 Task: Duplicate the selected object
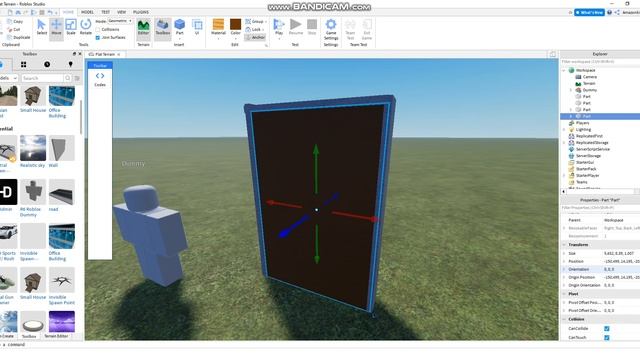click(x=19, y=37)
